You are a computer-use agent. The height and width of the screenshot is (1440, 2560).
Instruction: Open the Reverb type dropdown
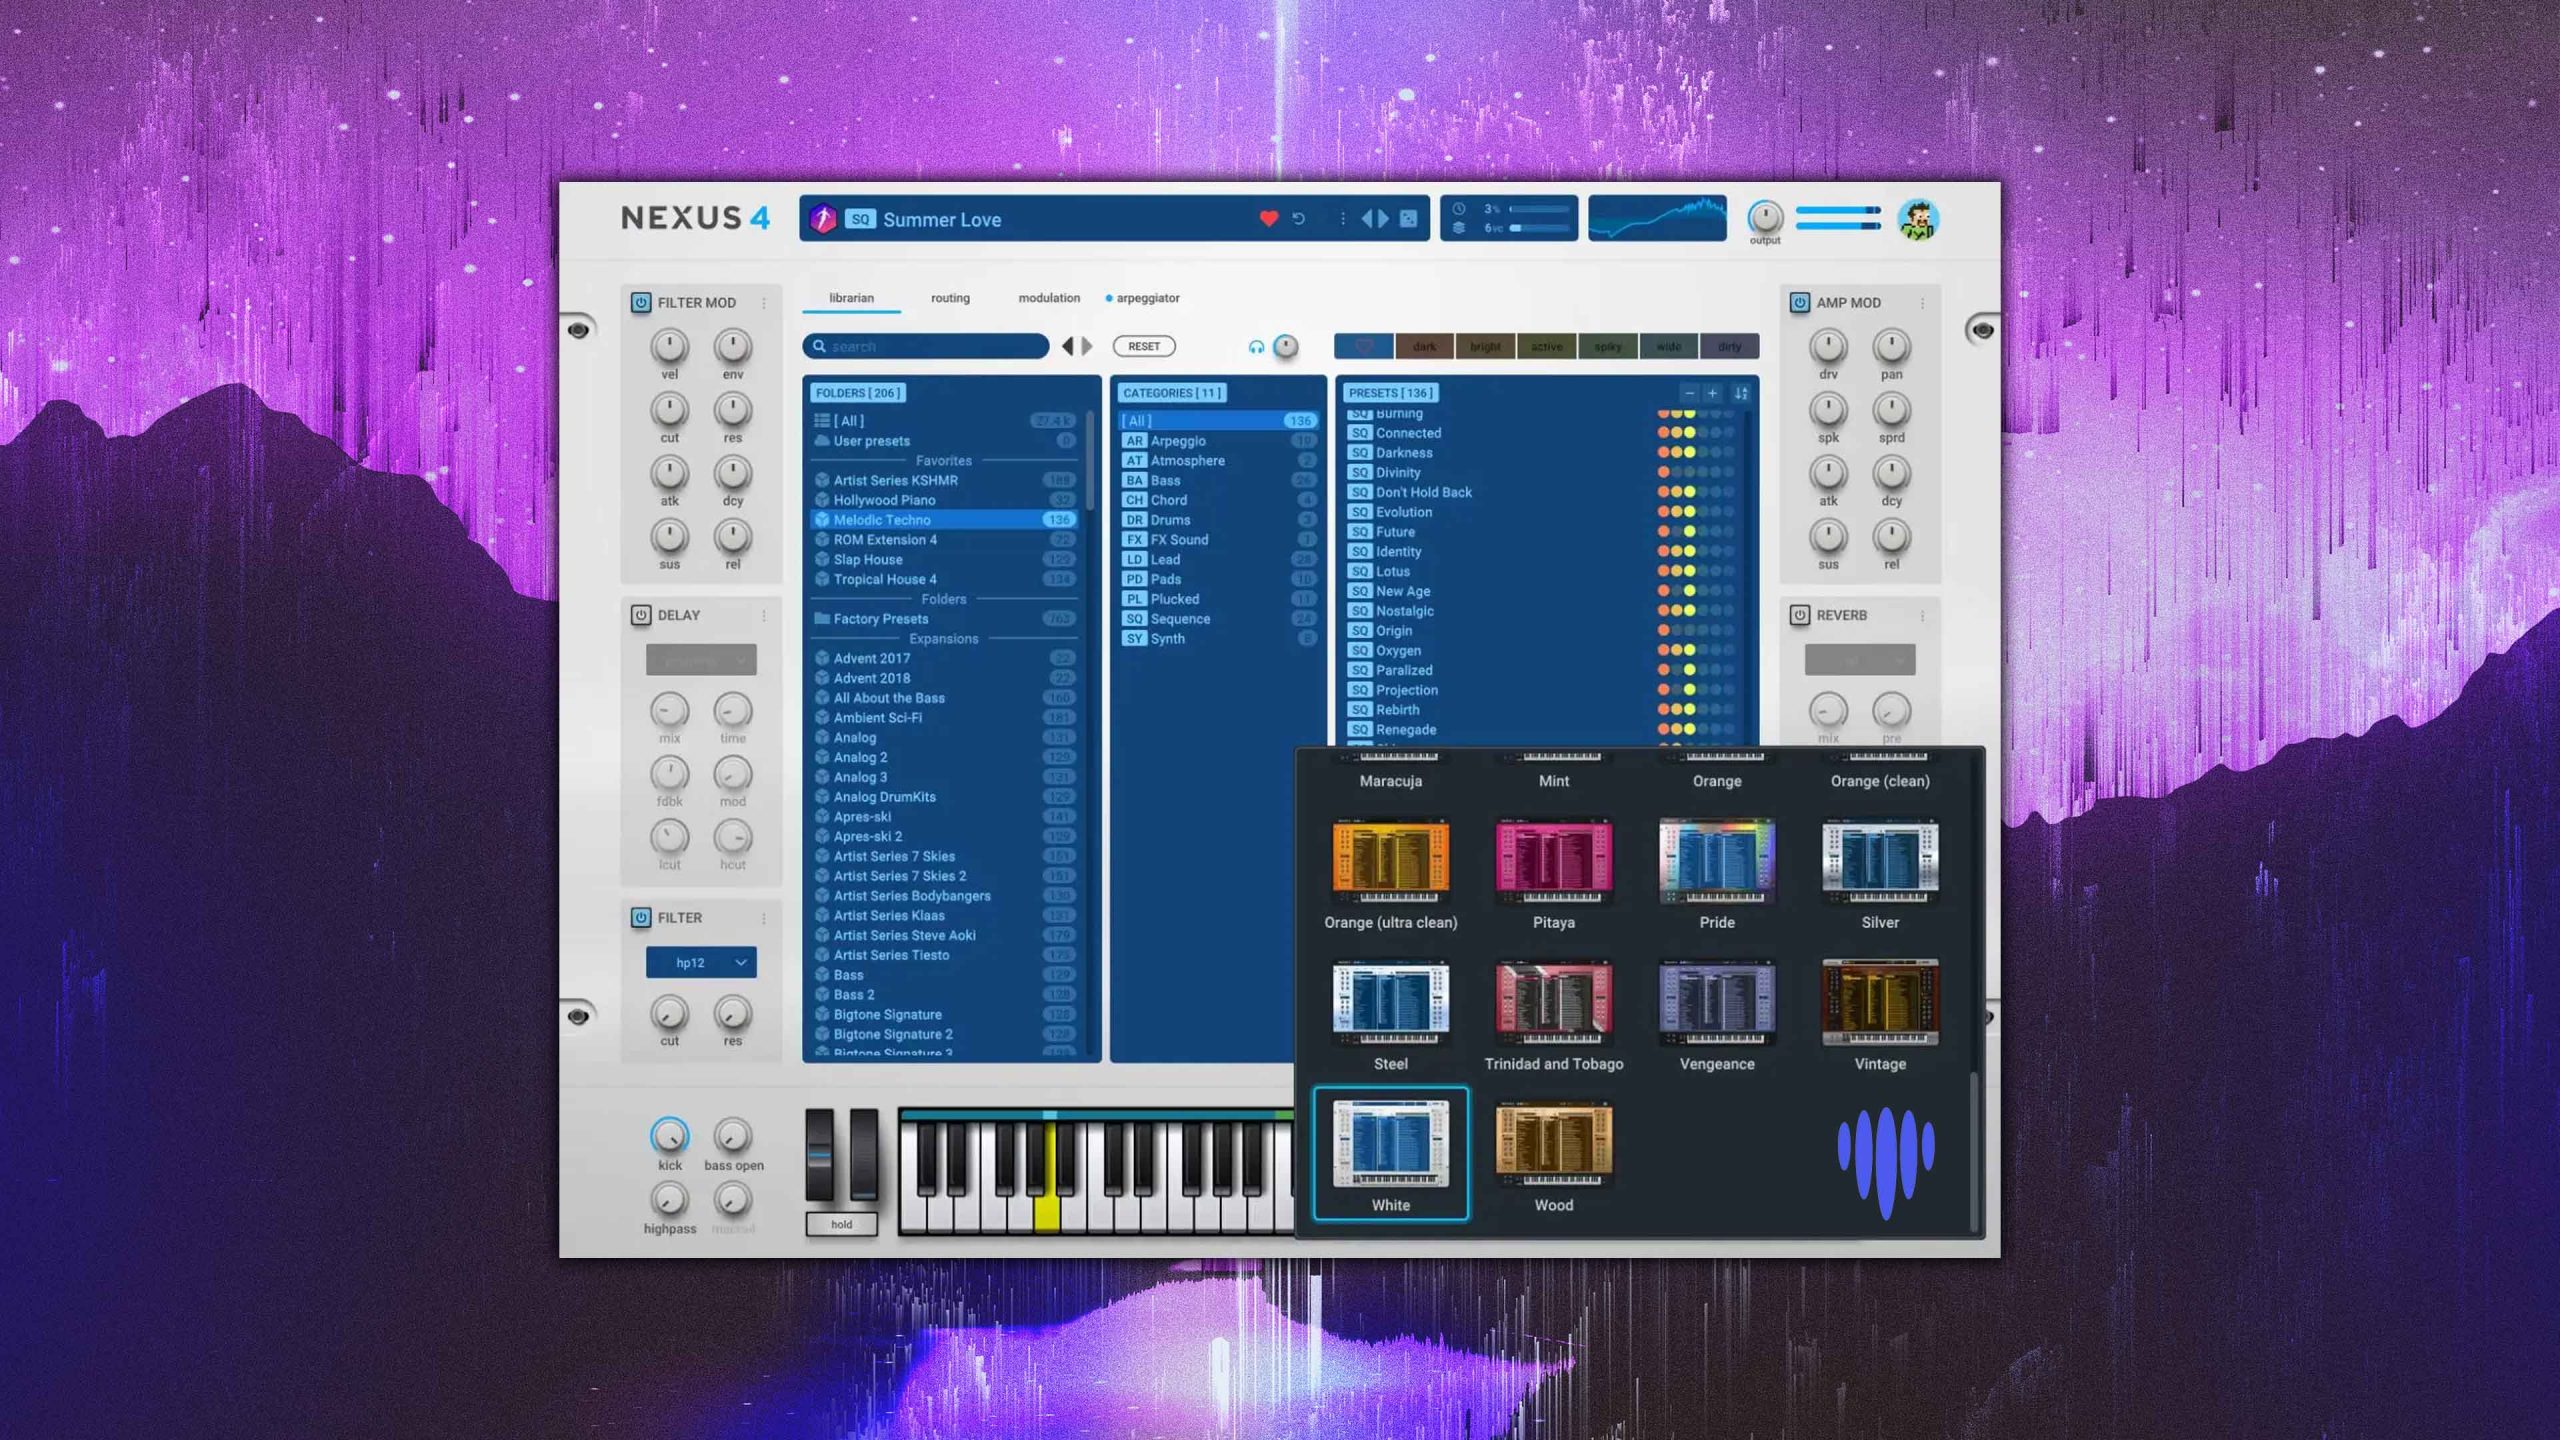(x=1859, y=661)
